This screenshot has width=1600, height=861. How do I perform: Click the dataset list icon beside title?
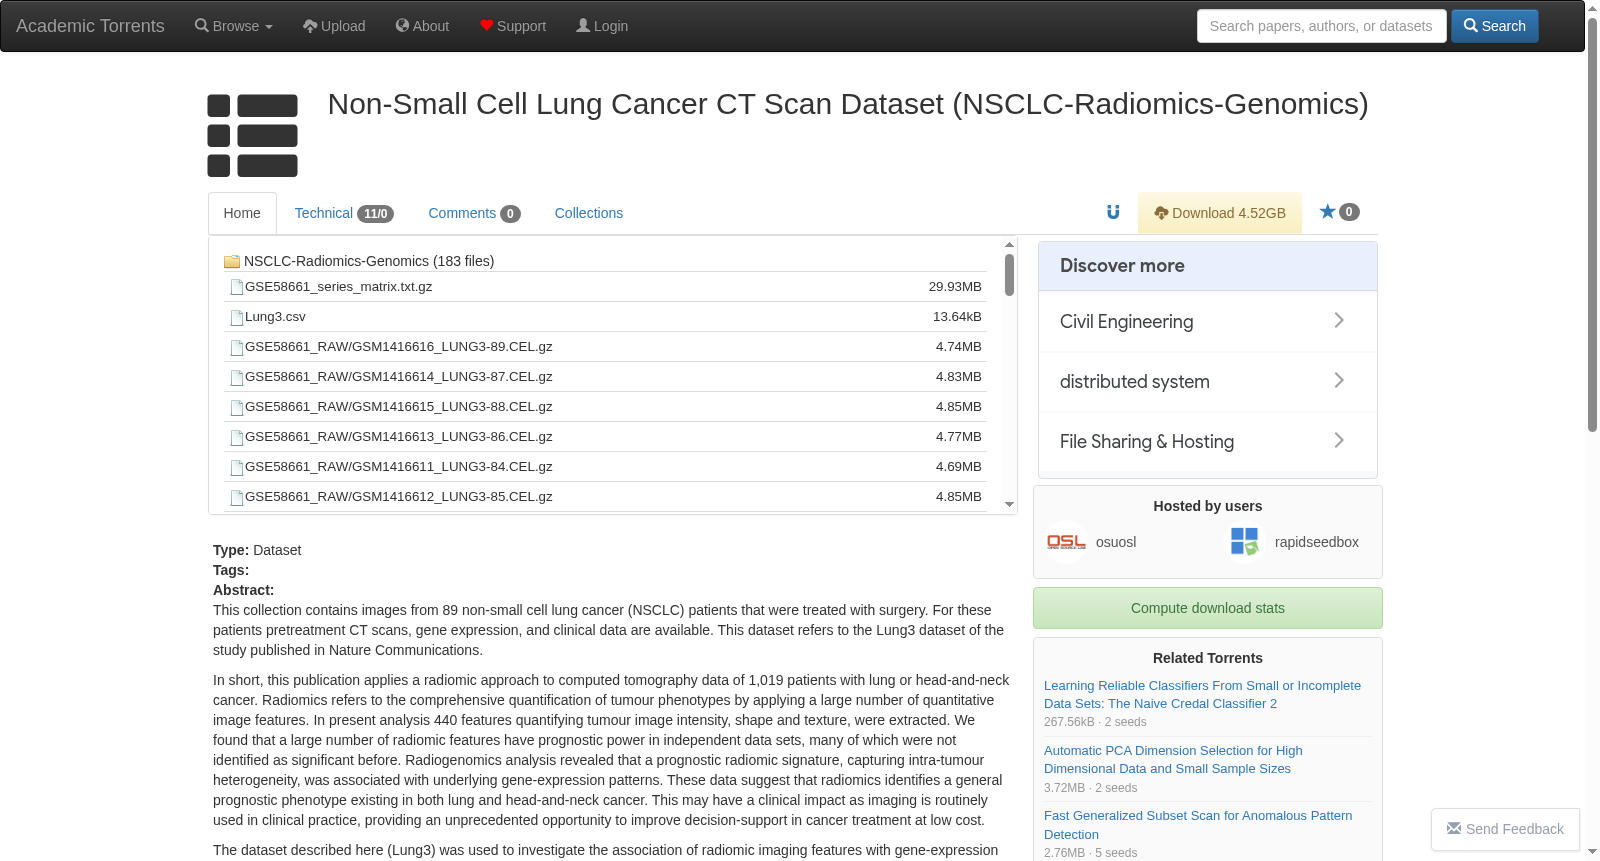(253, 135)
